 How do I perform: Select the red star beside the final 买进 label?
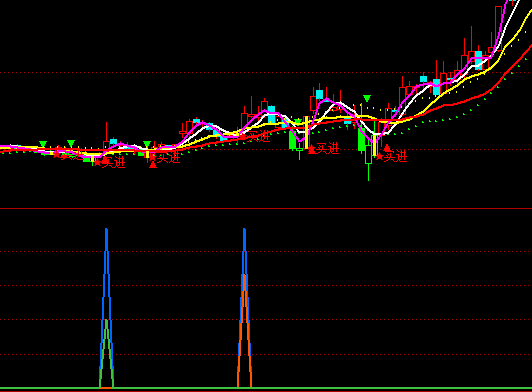click(x=379, y=156)
